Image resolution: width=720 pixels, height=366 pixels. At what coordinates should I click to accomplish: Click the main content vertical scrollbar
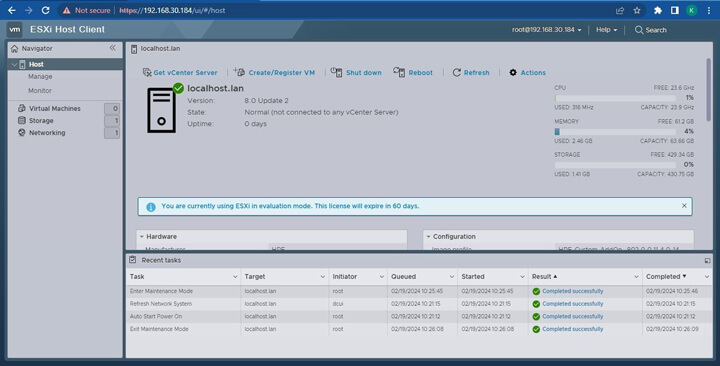click(x=708, y=90)
